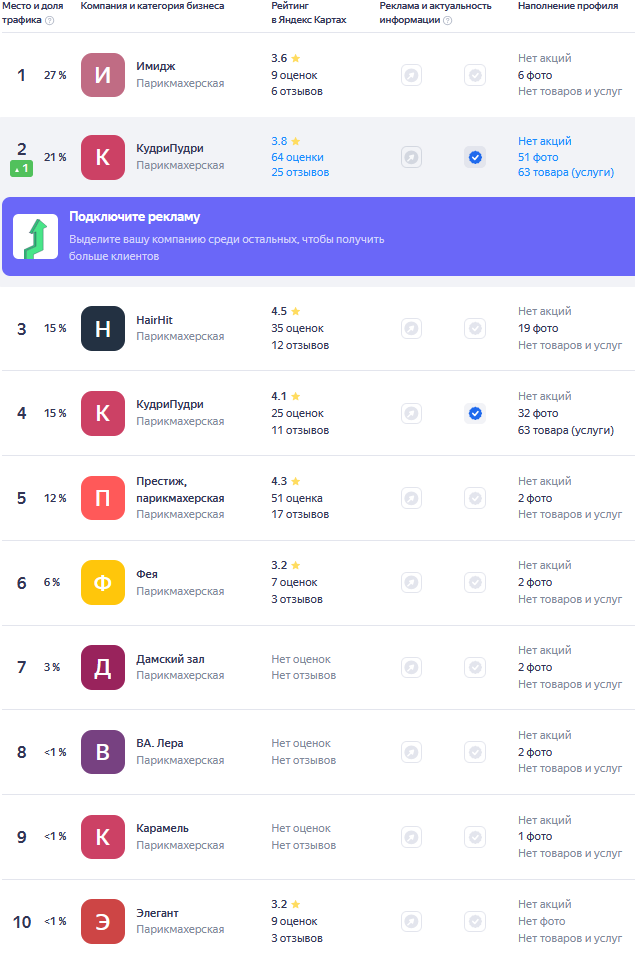The width and height of the screenshot is (635, 960).
Task: Click the advertising icon in ВА. Лера row
Action: pos(411,752)
